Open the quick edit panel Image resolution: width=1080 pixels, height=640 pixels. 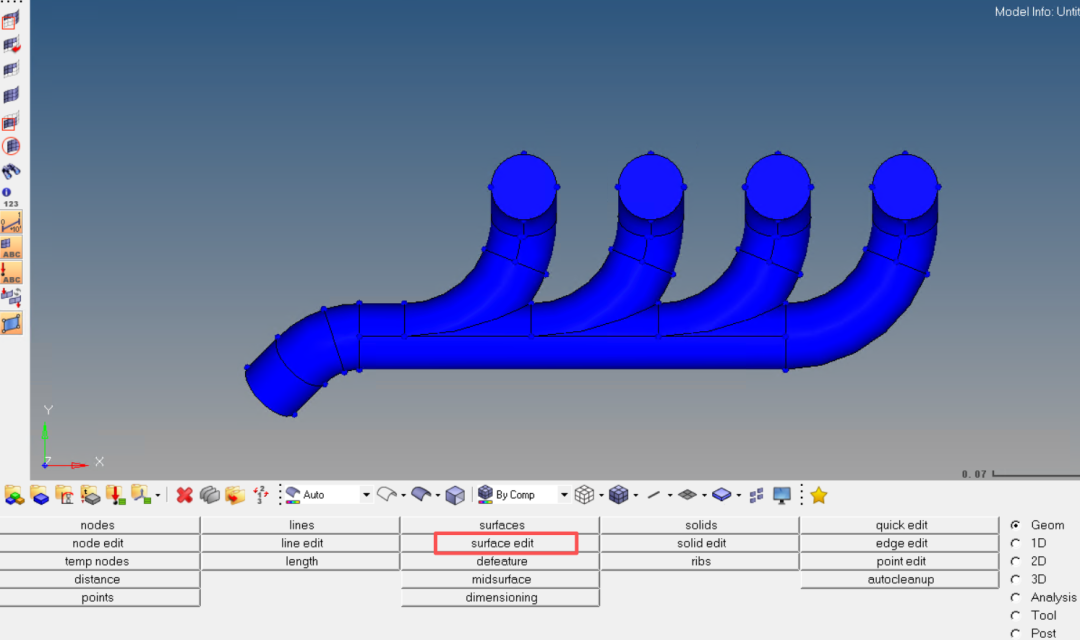[x=900, y=525]
